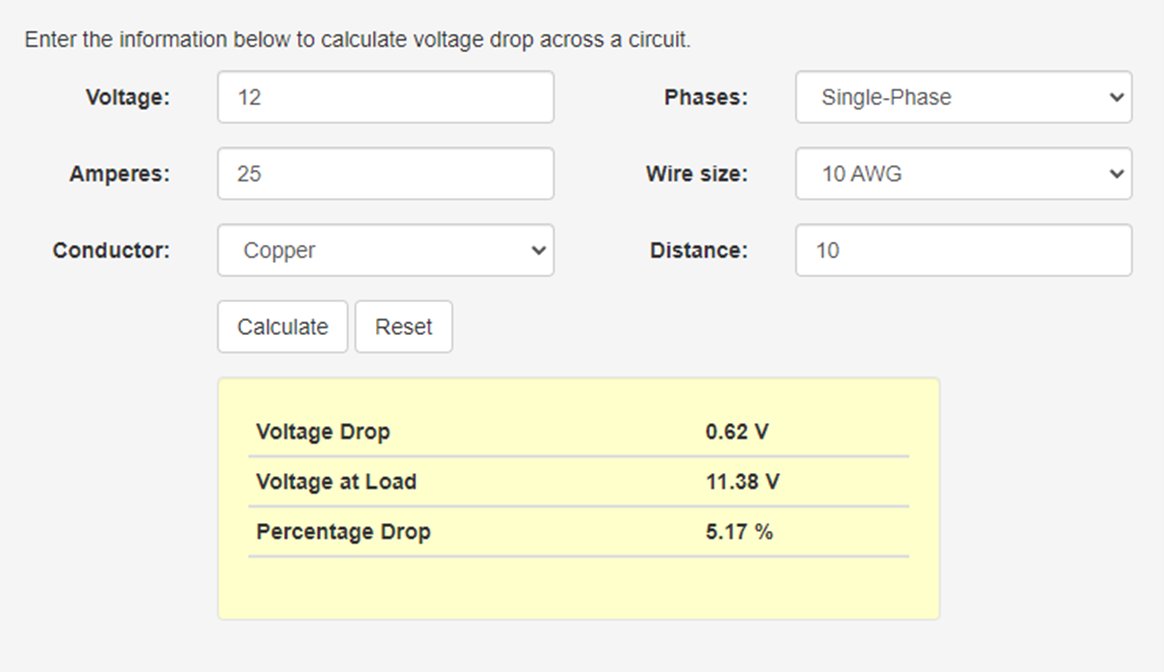Click the Percentage Drop row label
1164x672 pixels.
click(343, 532)
